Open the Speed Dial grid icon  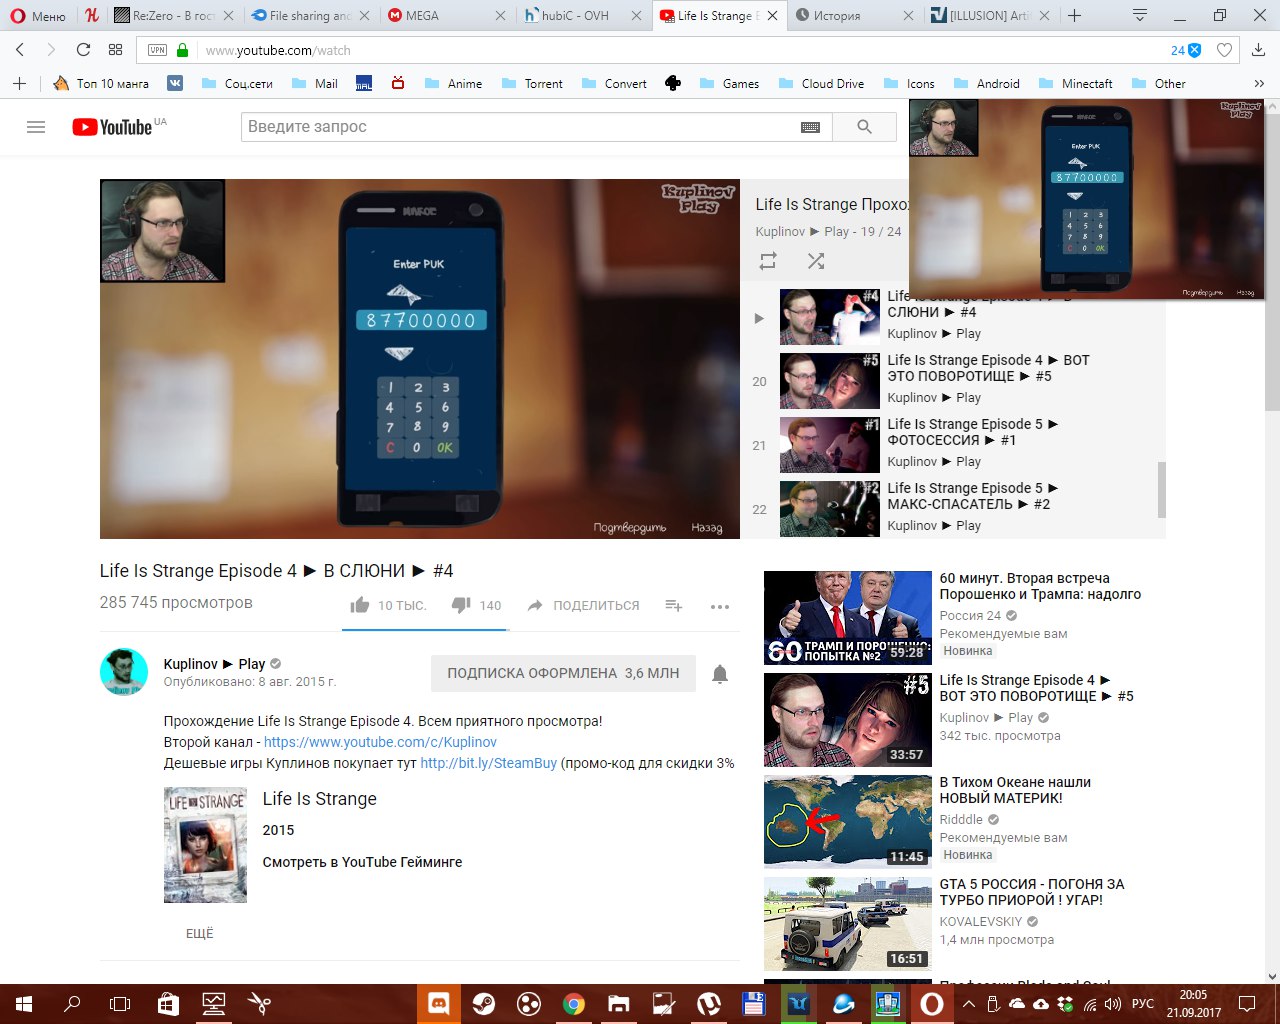tap(115, 50)
